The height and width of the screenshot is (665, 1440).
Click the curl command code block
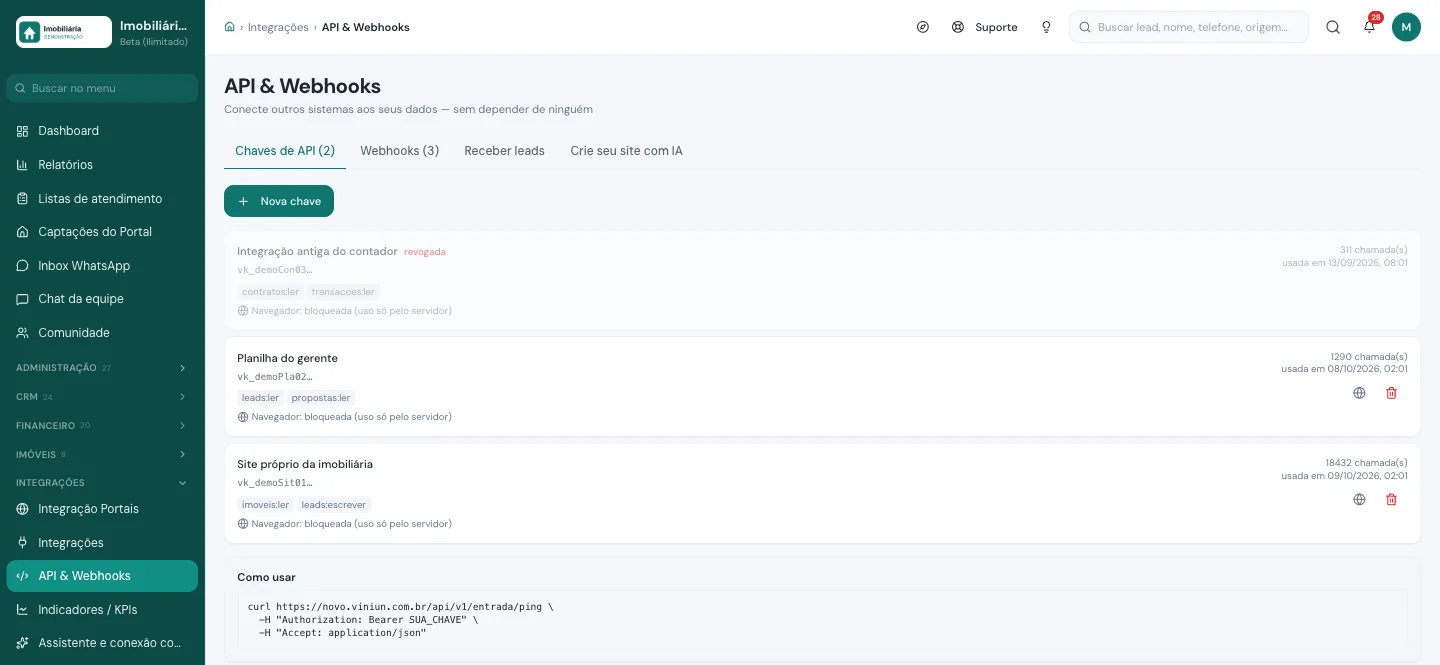click(x=822, y=620)
